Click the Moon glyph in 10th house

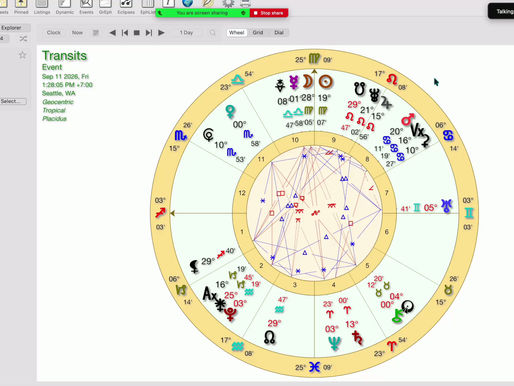[308, 82]
